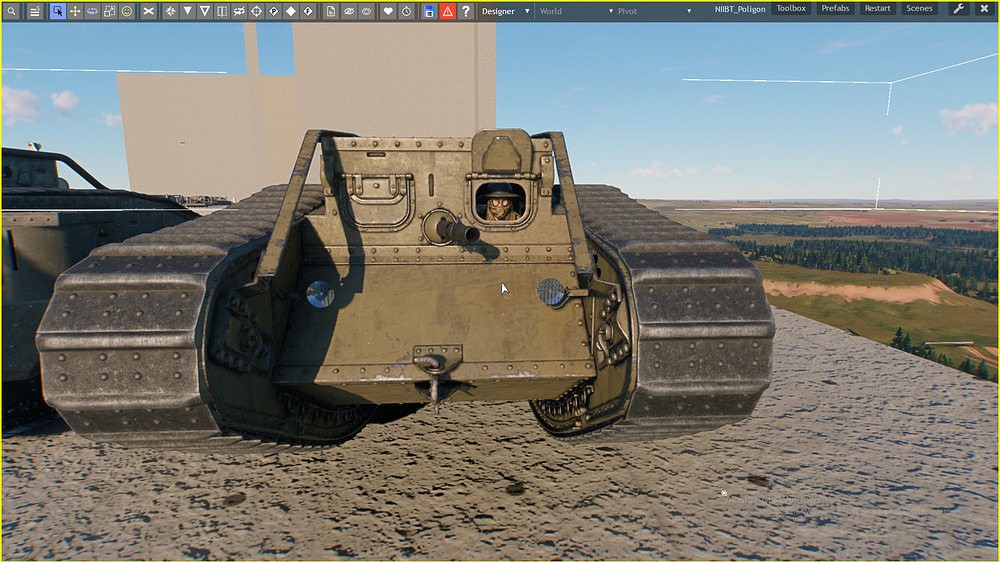Activate the yellow move arrows tool

pos(75,11)
